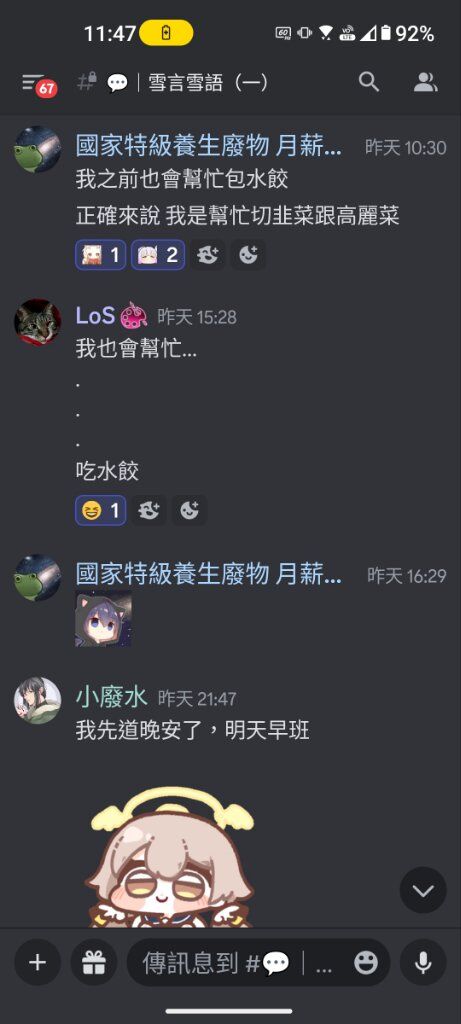Screen dimensions: 461x1024
Task: Tap the search magnifier icon
Action: pos(369,82)
